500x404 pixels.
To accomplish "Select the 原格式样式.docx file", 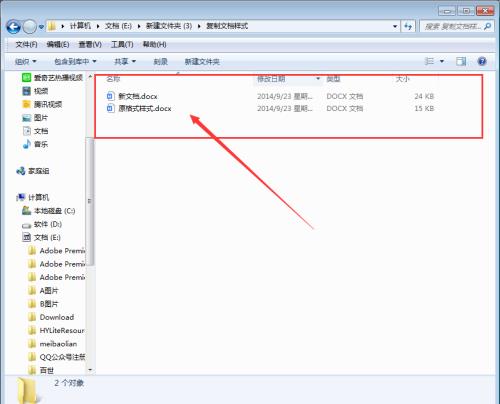I will (139, 108).
